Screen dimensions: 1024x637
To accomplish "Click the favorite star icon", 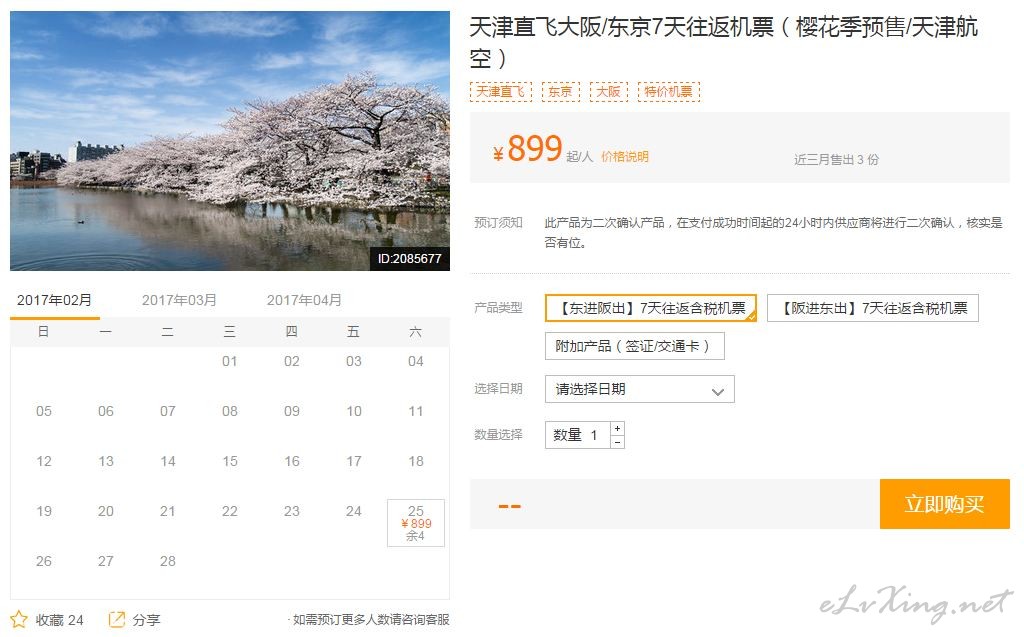I will 19,619.
